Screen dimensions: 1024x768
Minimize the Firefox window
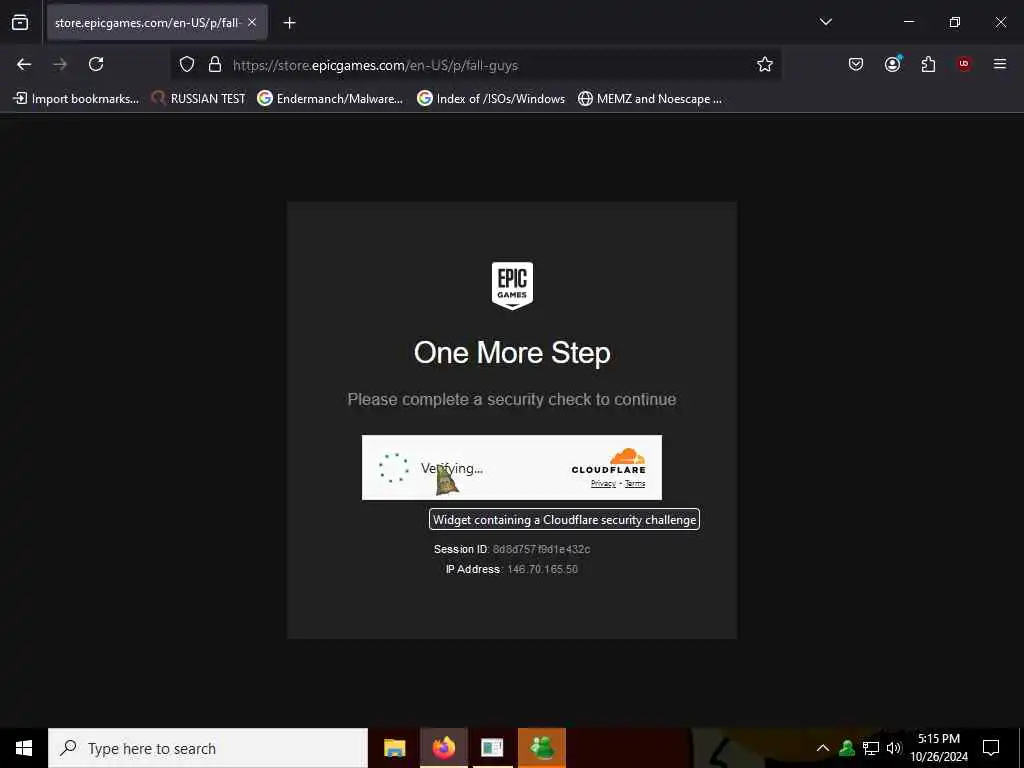point(908,22)
